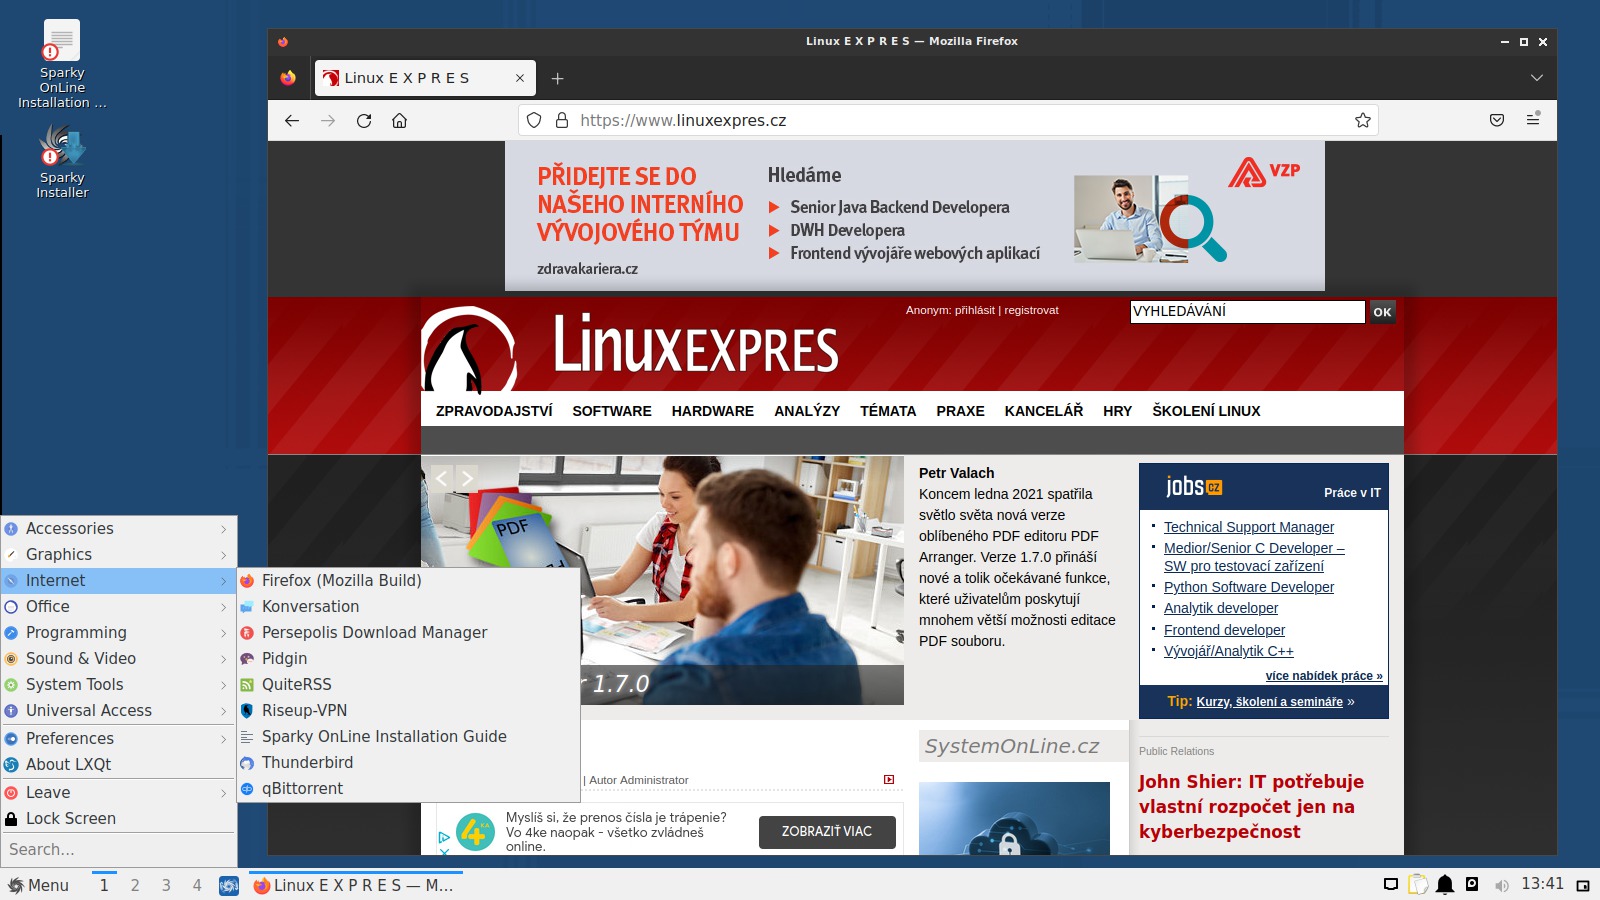The image size is (1600, 900).
Task: Open Frontend developer job link
Action: [1224, 630]
